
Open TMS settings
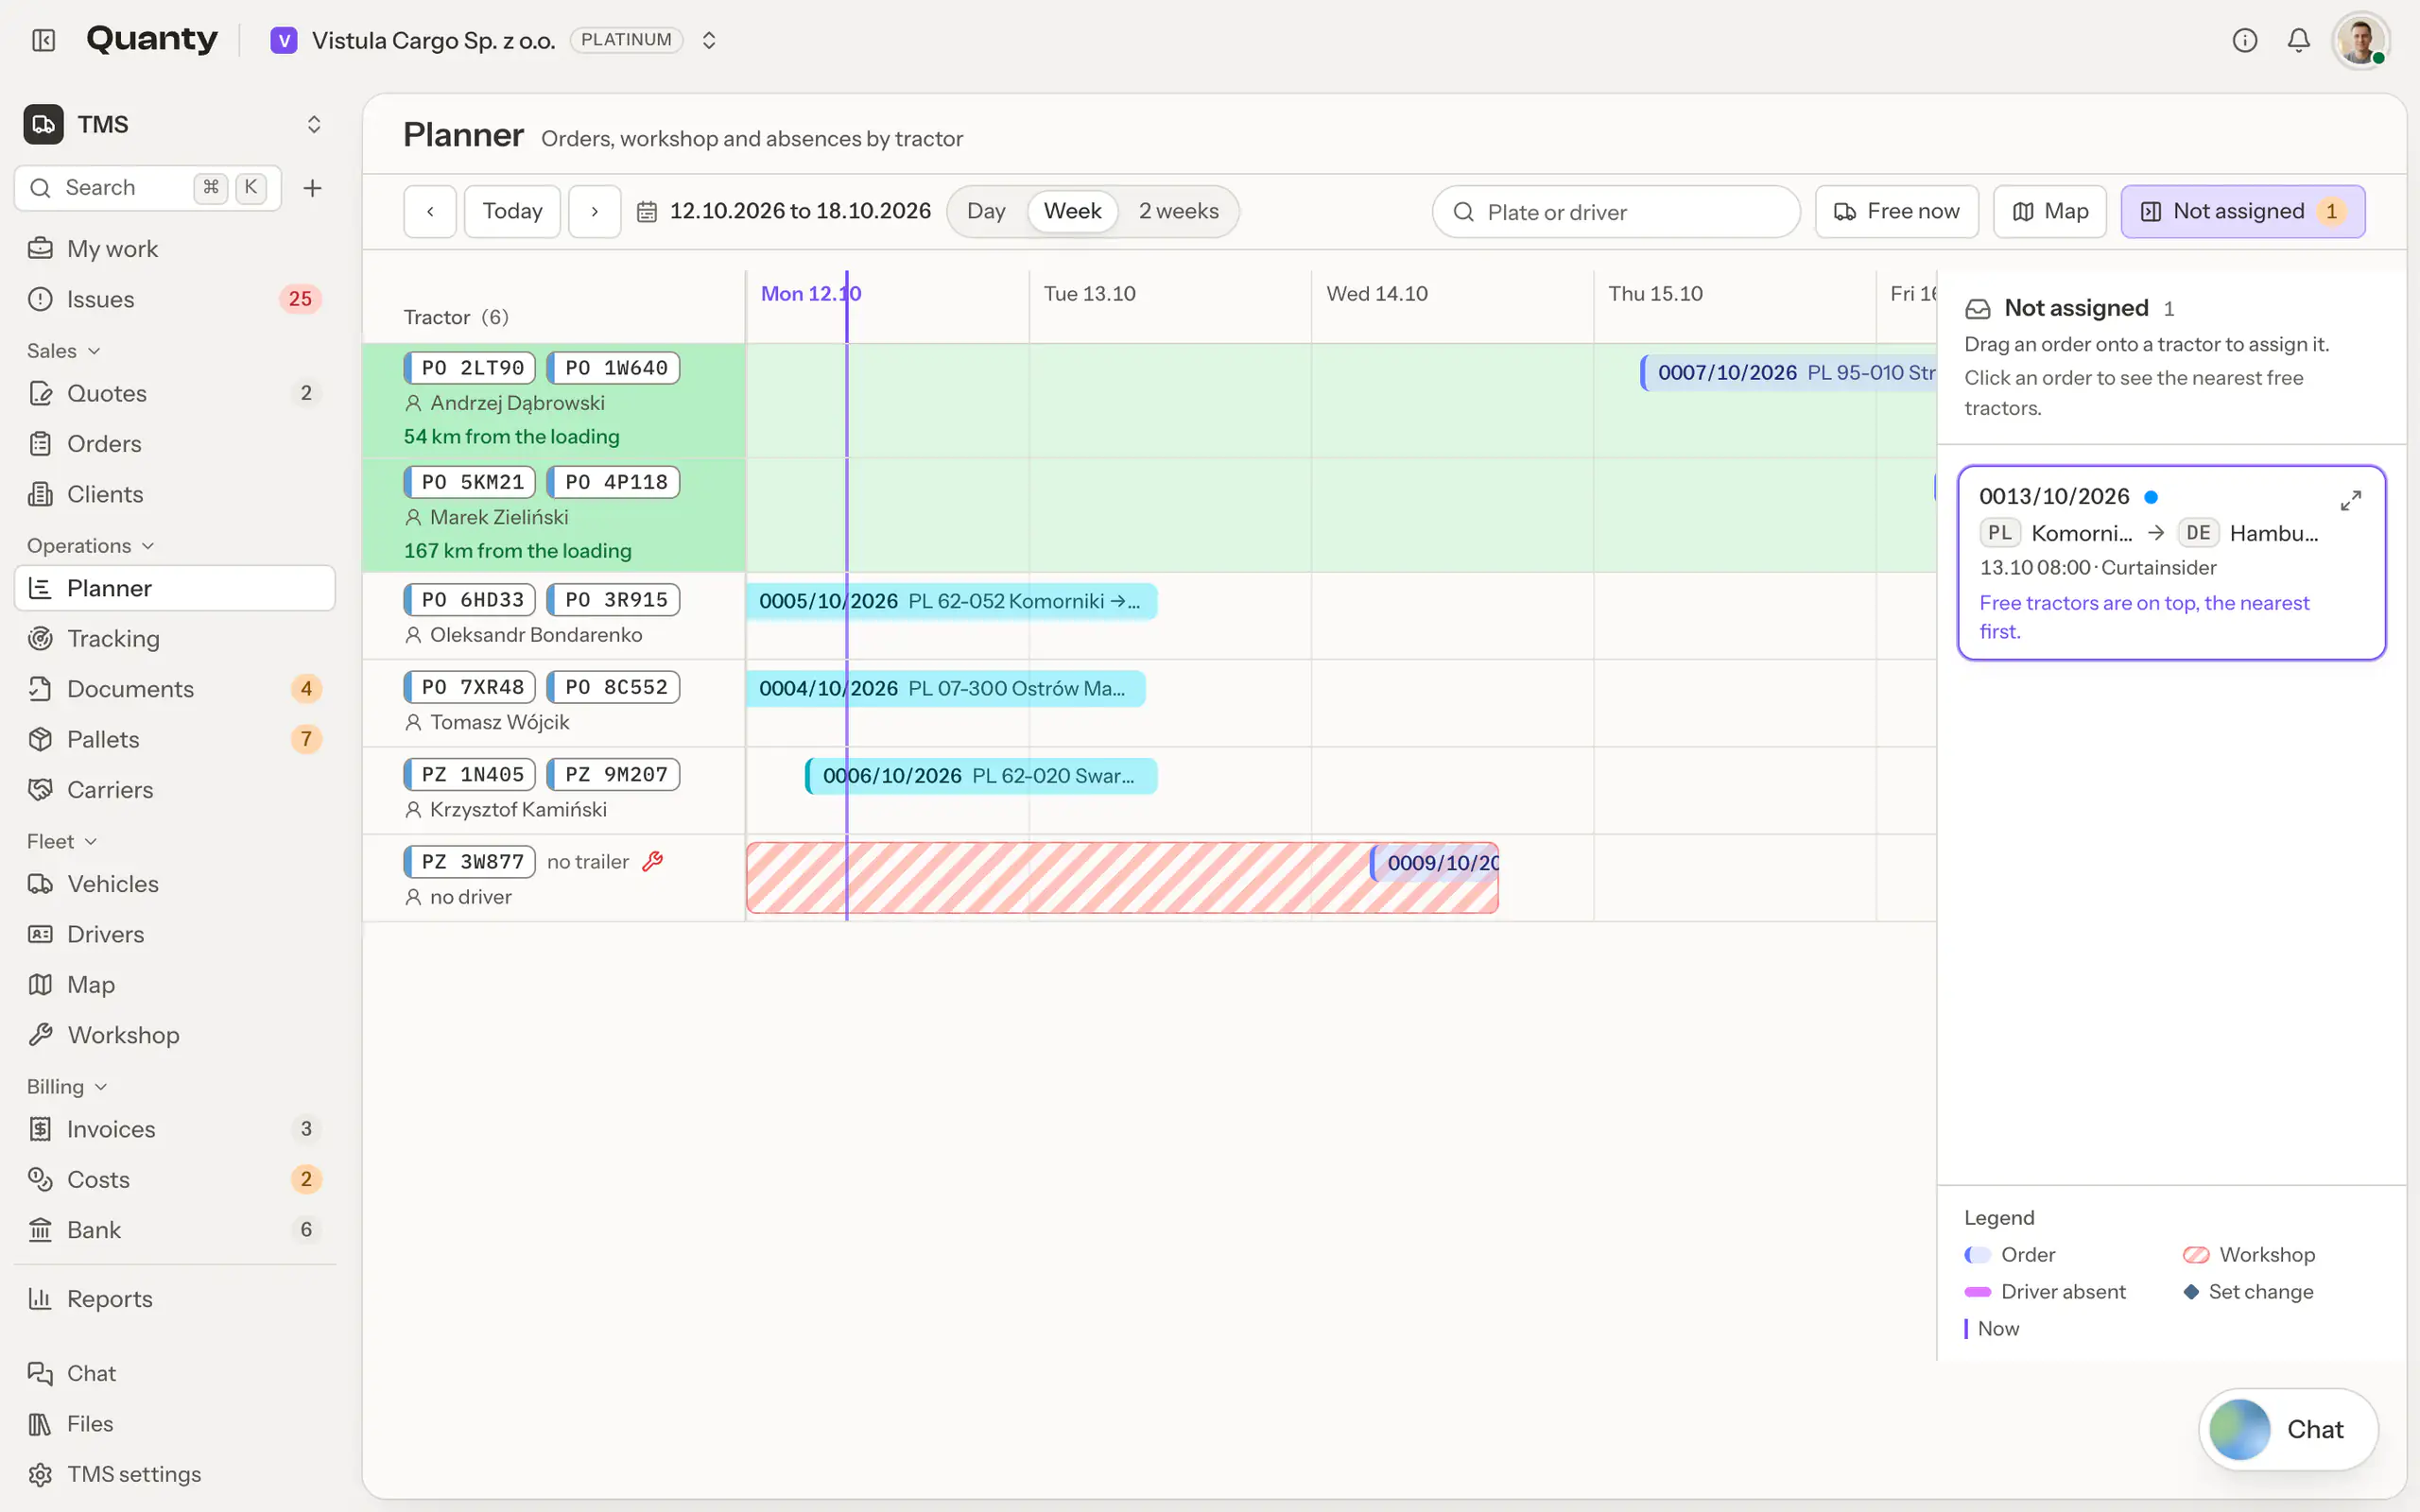click(175, 1473)
